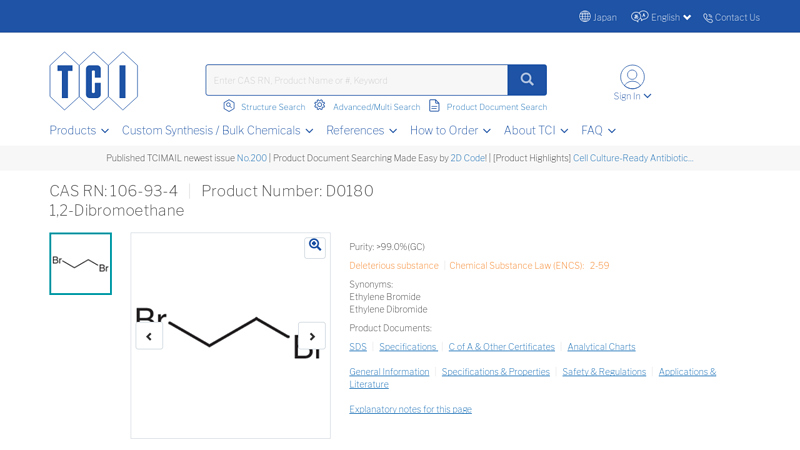800x450 pixels.
Task: Click the Advanced/Multi Search gear icon
Action: click(319, 105)
